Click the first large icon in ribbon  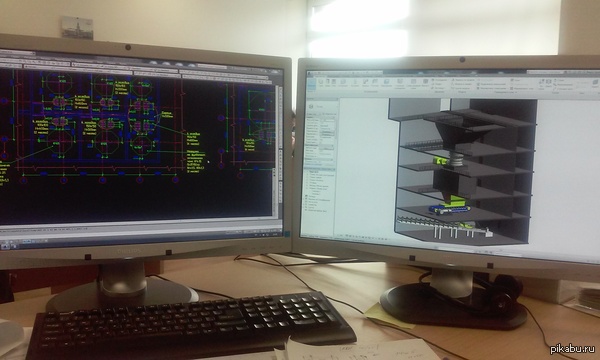tap(321, 82)
